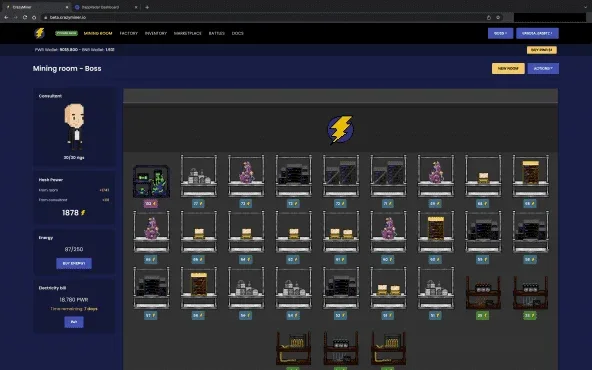The height and width of the screenshot is (370, 592).
Task: Select the single gold box rig labeled 63
Action: point(293,231)
